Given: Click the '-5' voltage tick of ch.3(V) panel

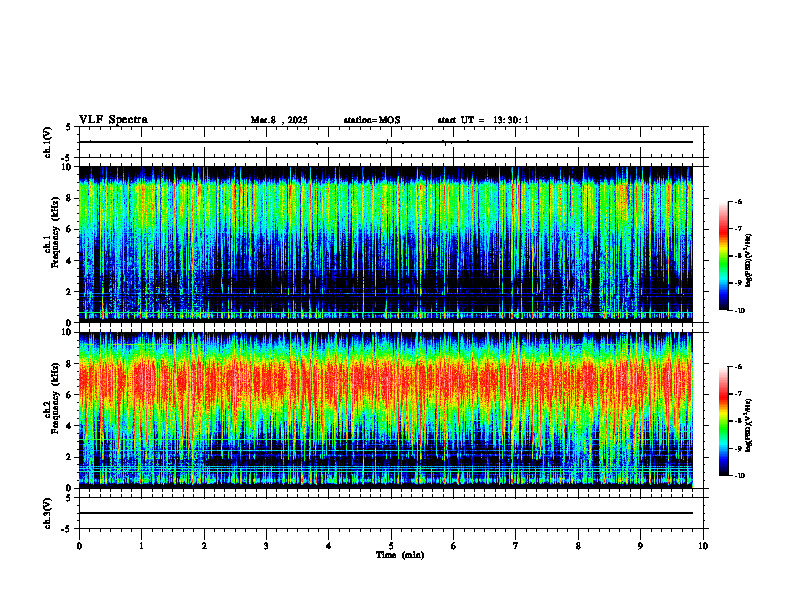Looking at the screenshot, I should click(67, 529).
